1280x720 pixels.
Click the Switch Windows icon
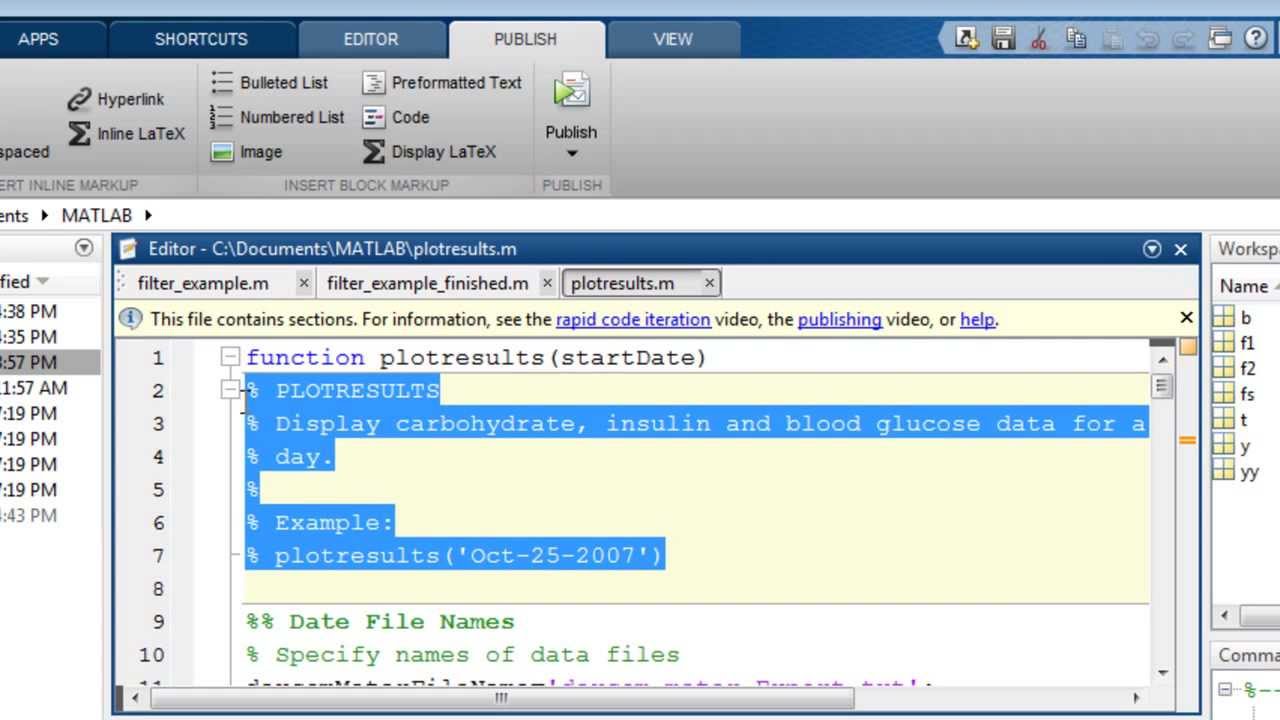point(1220,38)
